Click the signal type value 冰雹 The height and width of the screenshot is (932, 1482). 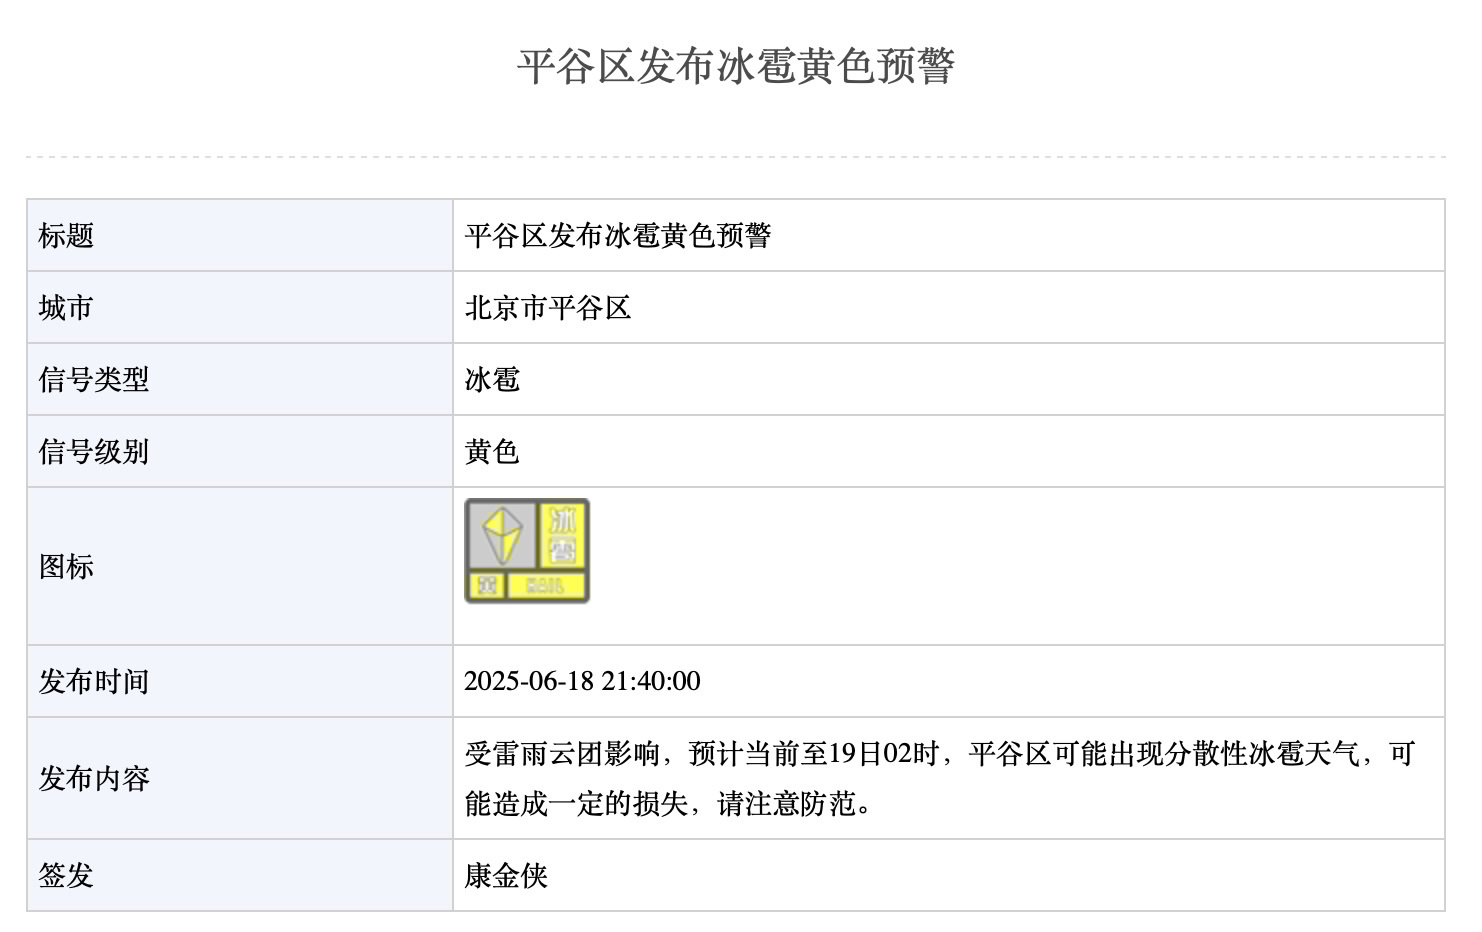(x=492, y=380)
